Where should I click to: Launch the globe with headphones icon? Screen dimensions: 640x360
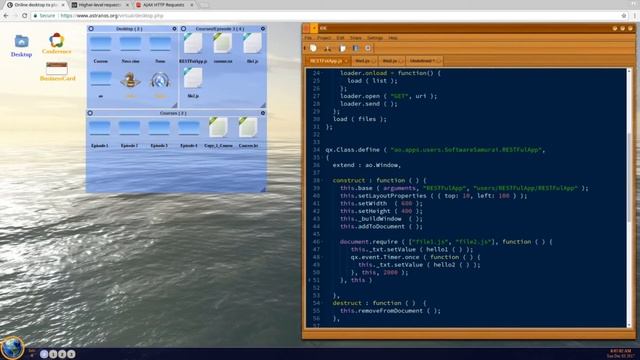click(x=160, y=80)
